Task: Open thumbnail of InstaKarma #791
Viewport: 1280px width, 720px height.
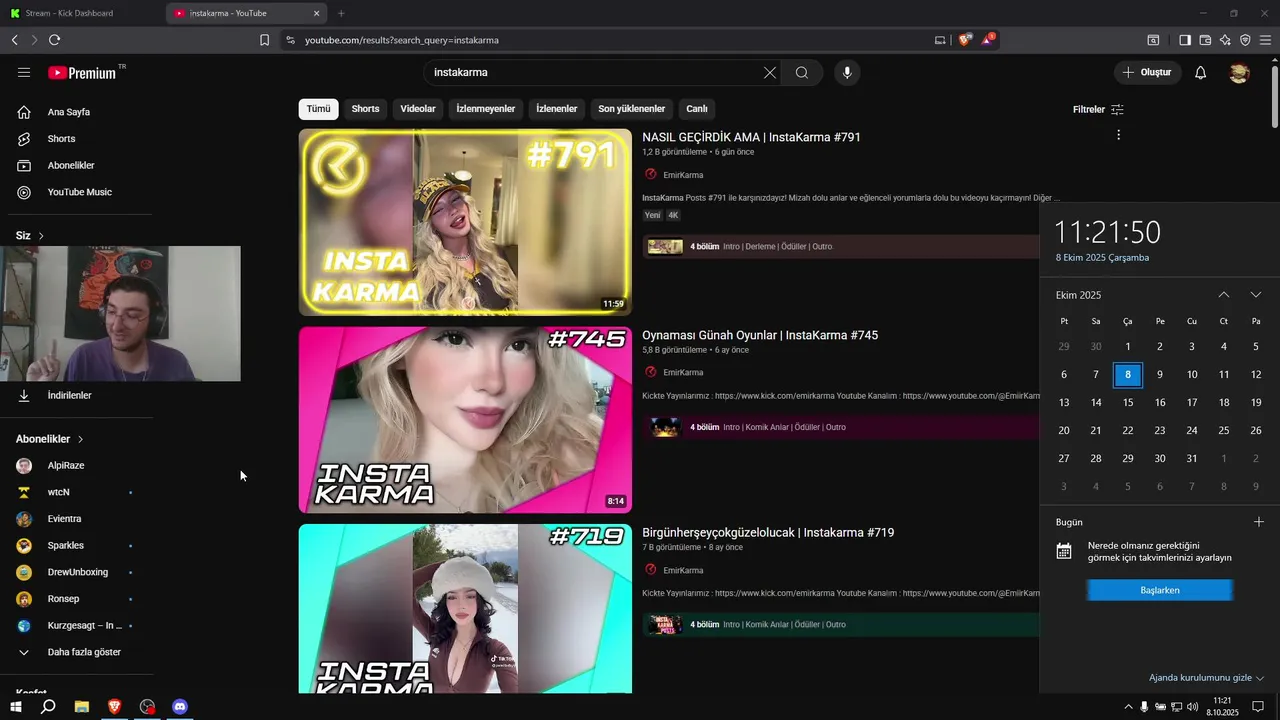Action: (465, 222)
